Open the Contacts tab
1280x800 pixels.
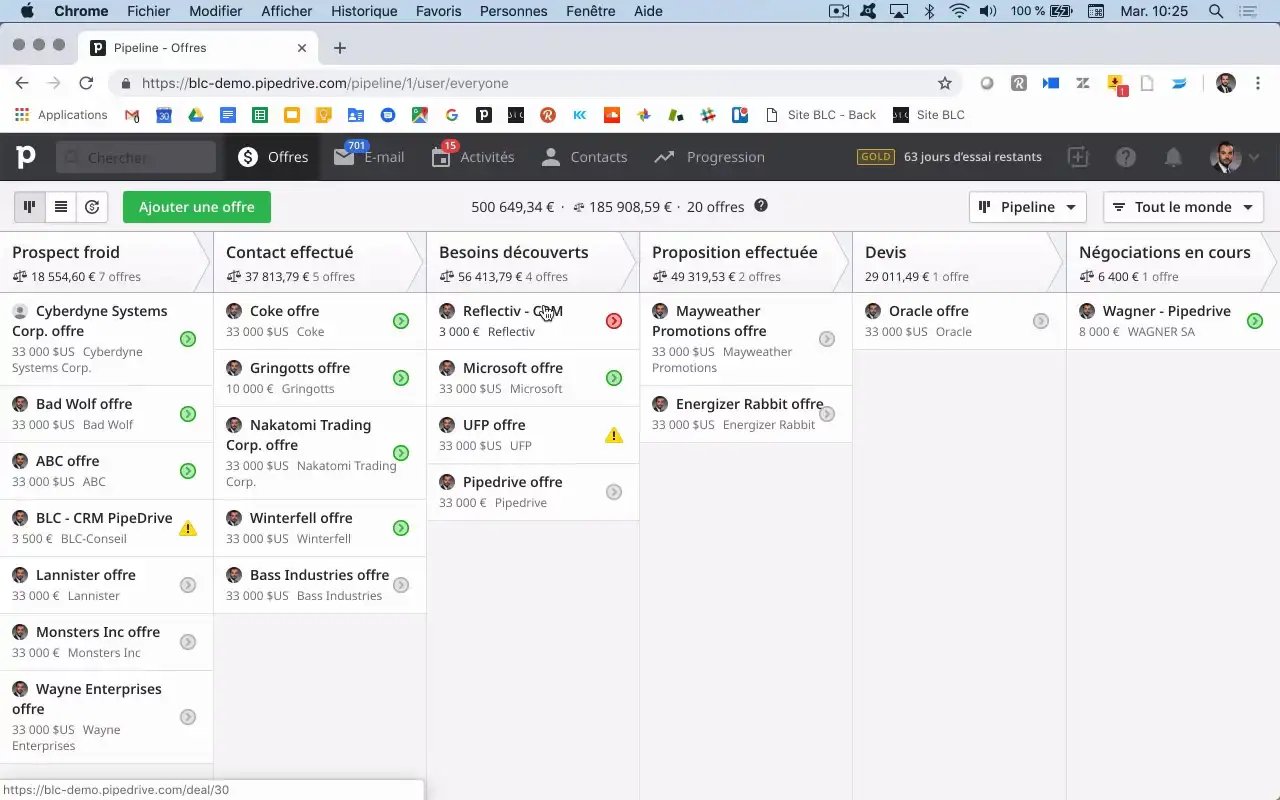[584, 157]
